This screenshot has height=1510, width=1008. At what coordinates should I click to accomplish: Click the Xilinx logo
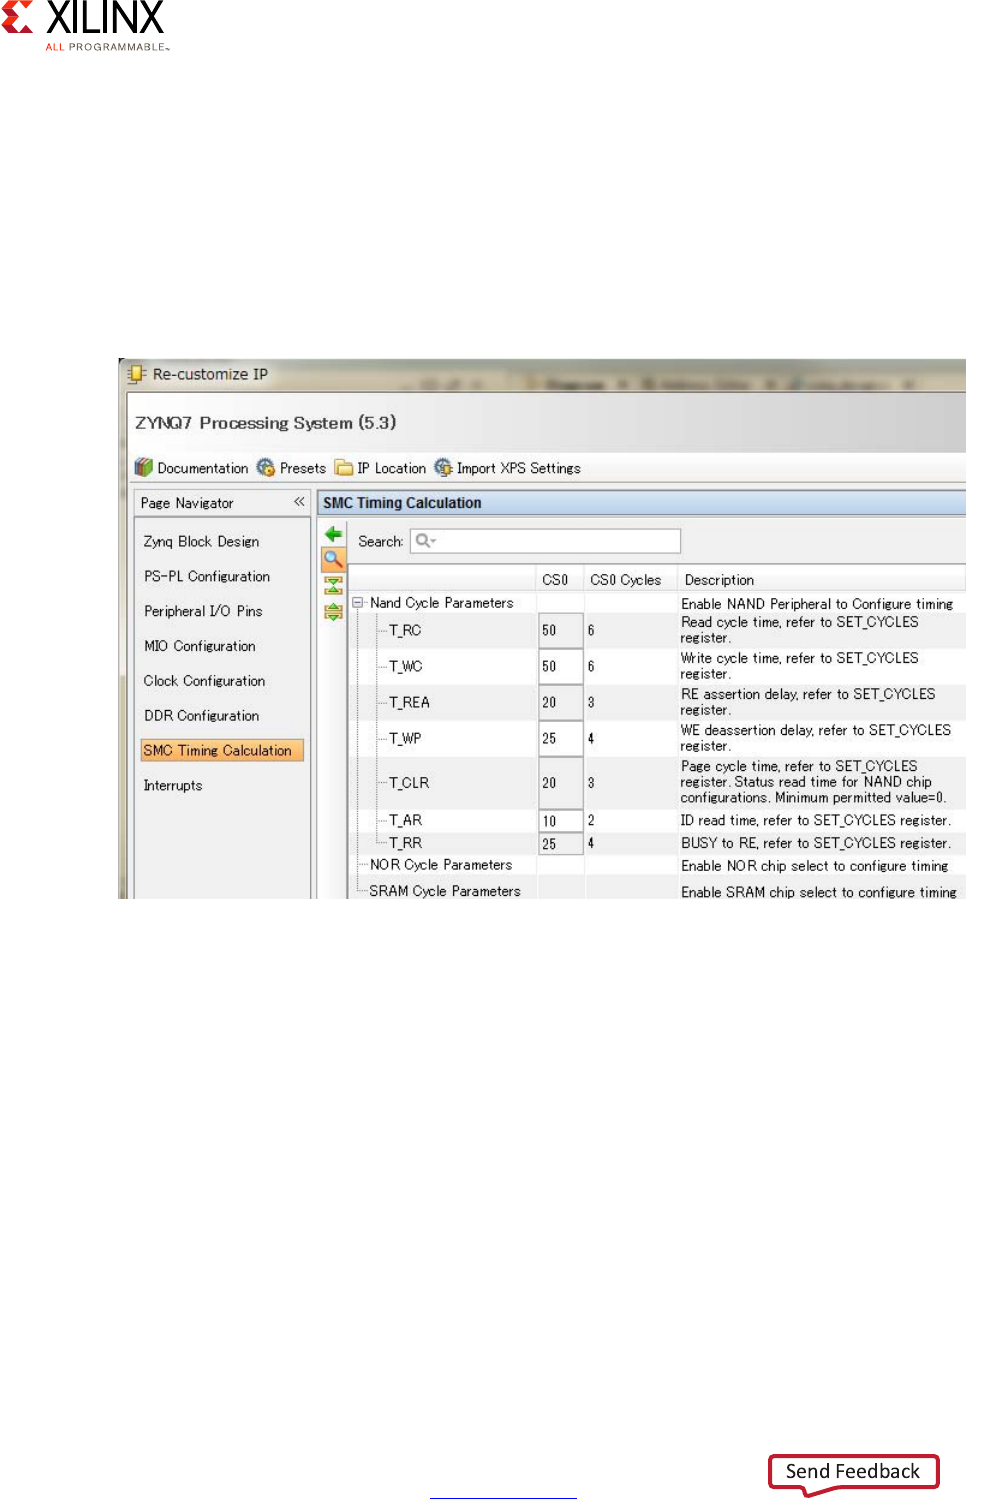[x=85, y=25]
